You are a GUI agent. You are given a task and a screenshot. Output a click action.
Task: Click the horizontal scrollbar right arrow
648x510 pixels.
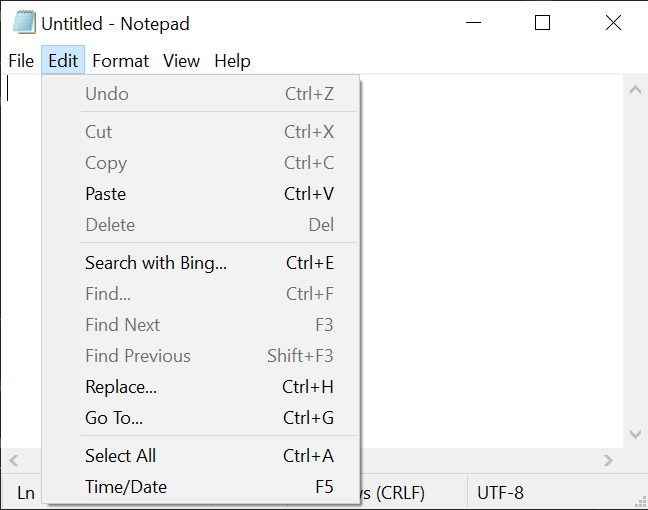tap(608, 461)
